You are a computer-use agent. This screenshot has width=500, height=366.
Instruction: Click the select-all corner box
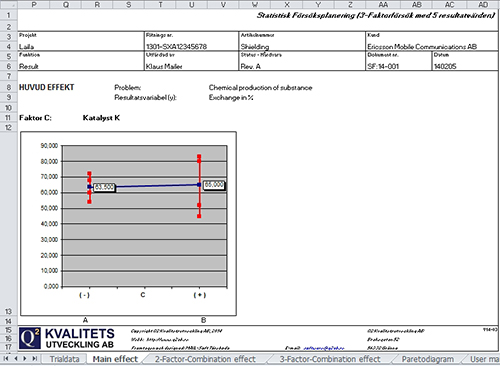point(9,4)
